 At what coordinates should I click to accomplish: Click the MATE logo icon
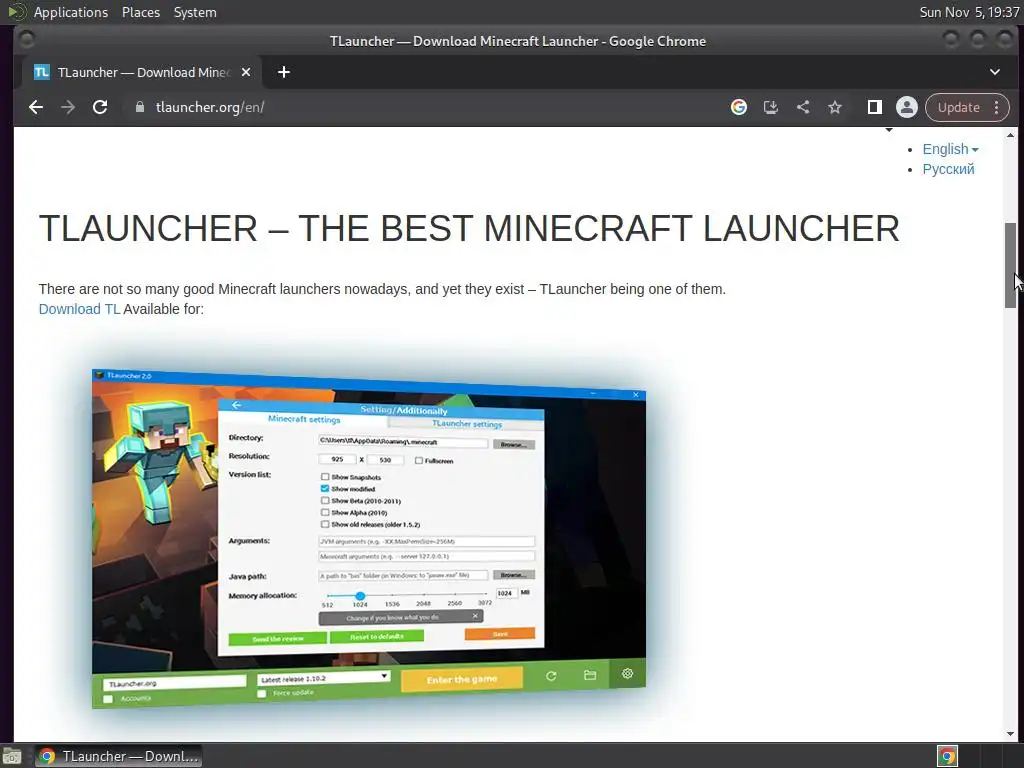pos(16,12)
